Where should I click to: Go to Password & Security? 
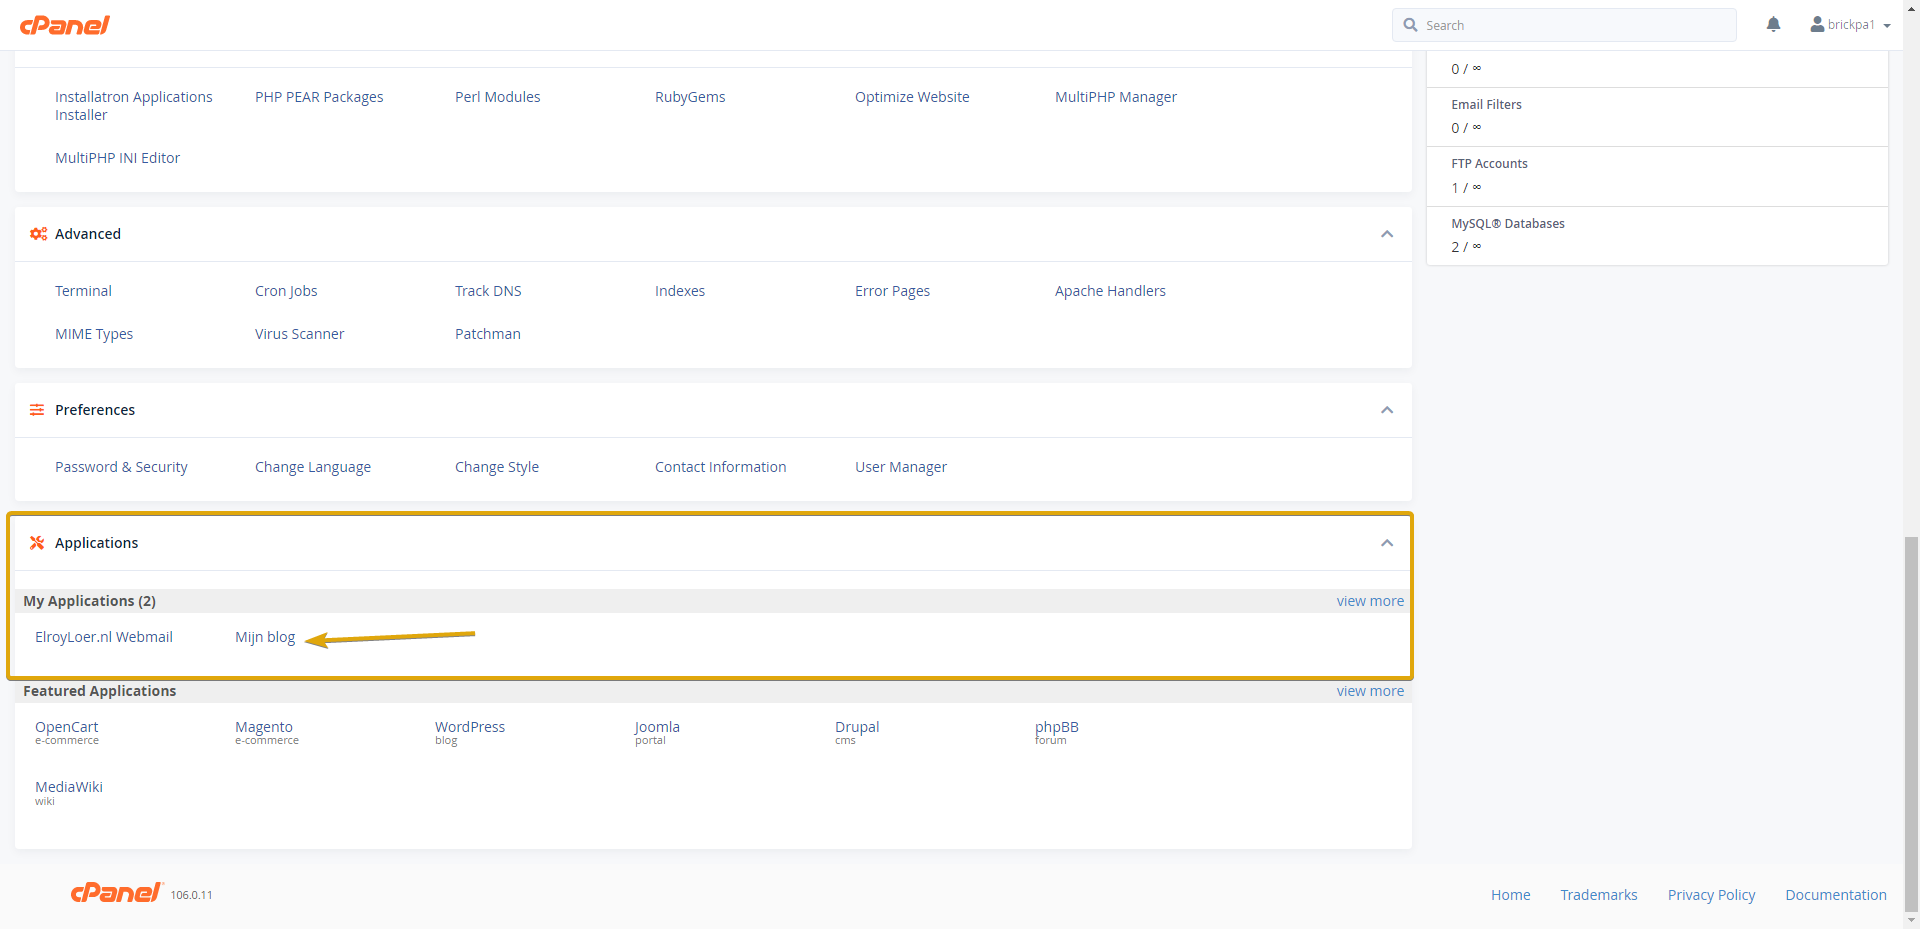(x=121, y=467)
